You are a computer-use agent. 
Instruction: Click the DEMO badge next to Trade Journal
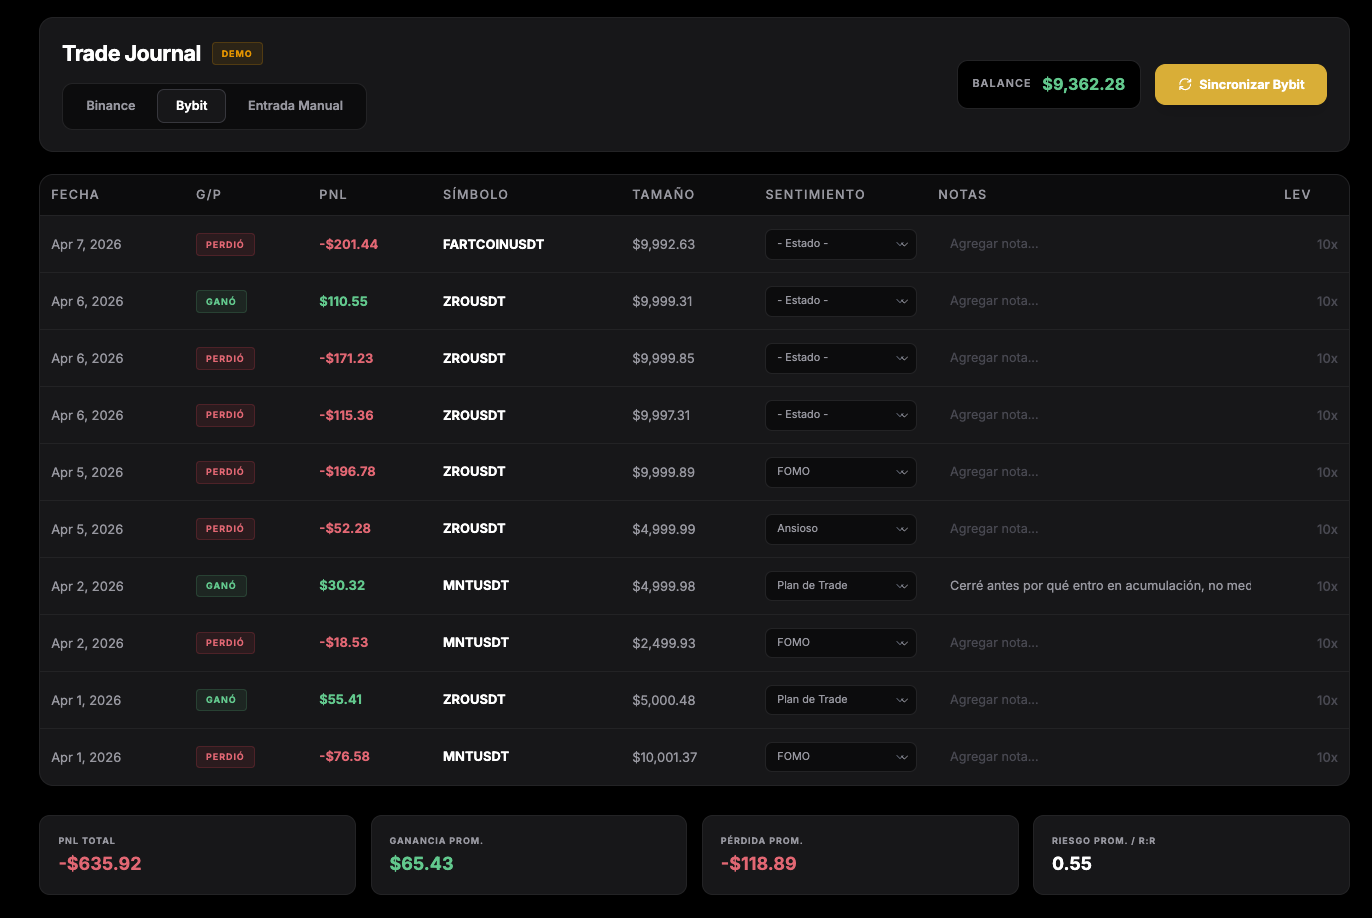[x=237, y=54]
